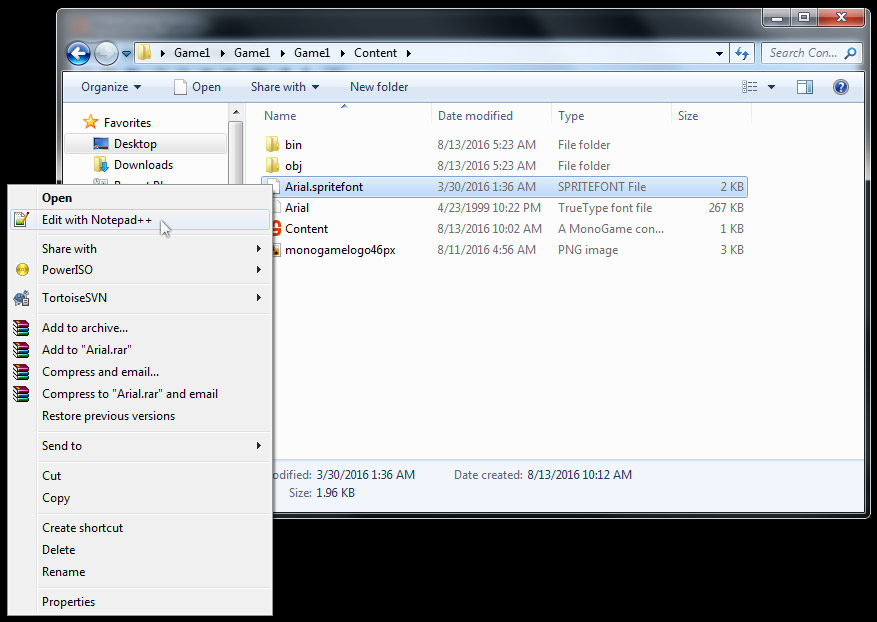877x622 pixels.
Task: Click the New folder toolbar button
Action: (379, 87)
